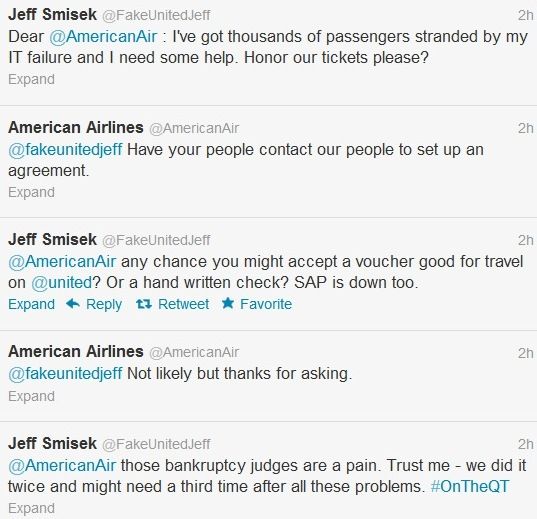Open @AmericanAir handle beside first American Airlines name
537x519 pixels.
[x=194, y=128]
